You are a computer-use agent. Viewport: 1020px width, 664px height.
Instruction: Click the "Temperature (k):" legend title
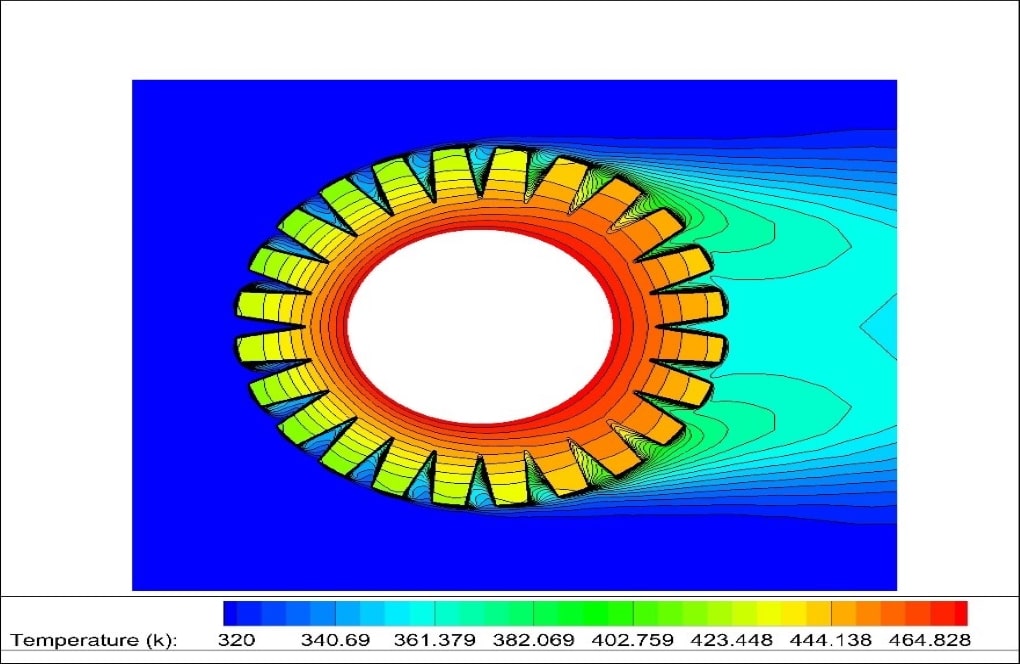click(x=94, y=639)
